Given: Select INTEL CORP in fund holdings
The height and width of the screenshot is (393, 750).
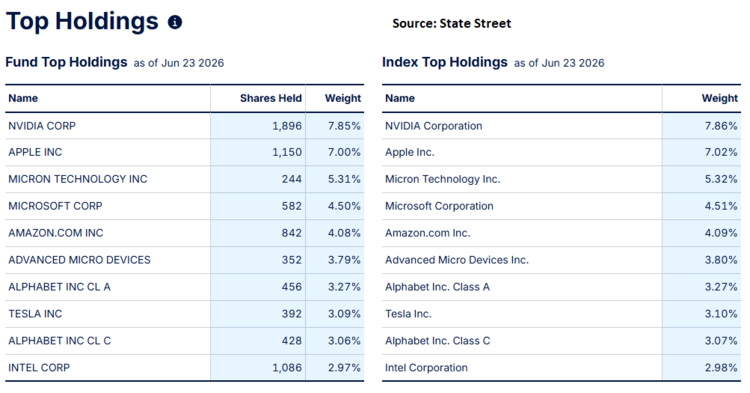Looking at the screenshot, I should (x=39, y=368).
